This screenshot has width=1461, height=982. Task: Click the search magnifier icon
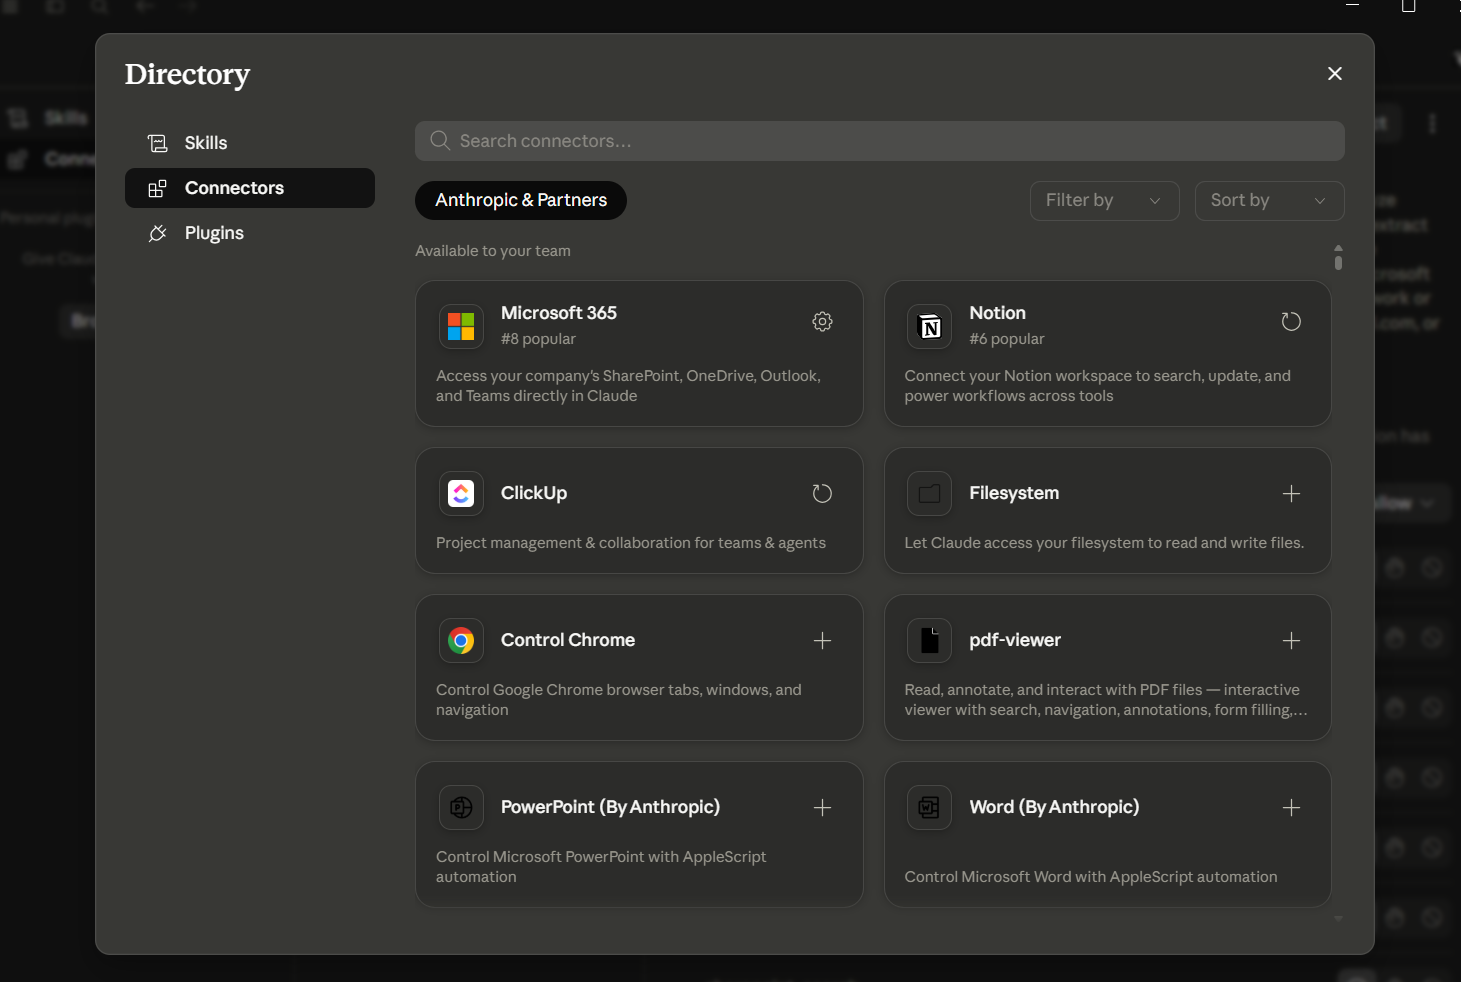(x=440, y=141)
